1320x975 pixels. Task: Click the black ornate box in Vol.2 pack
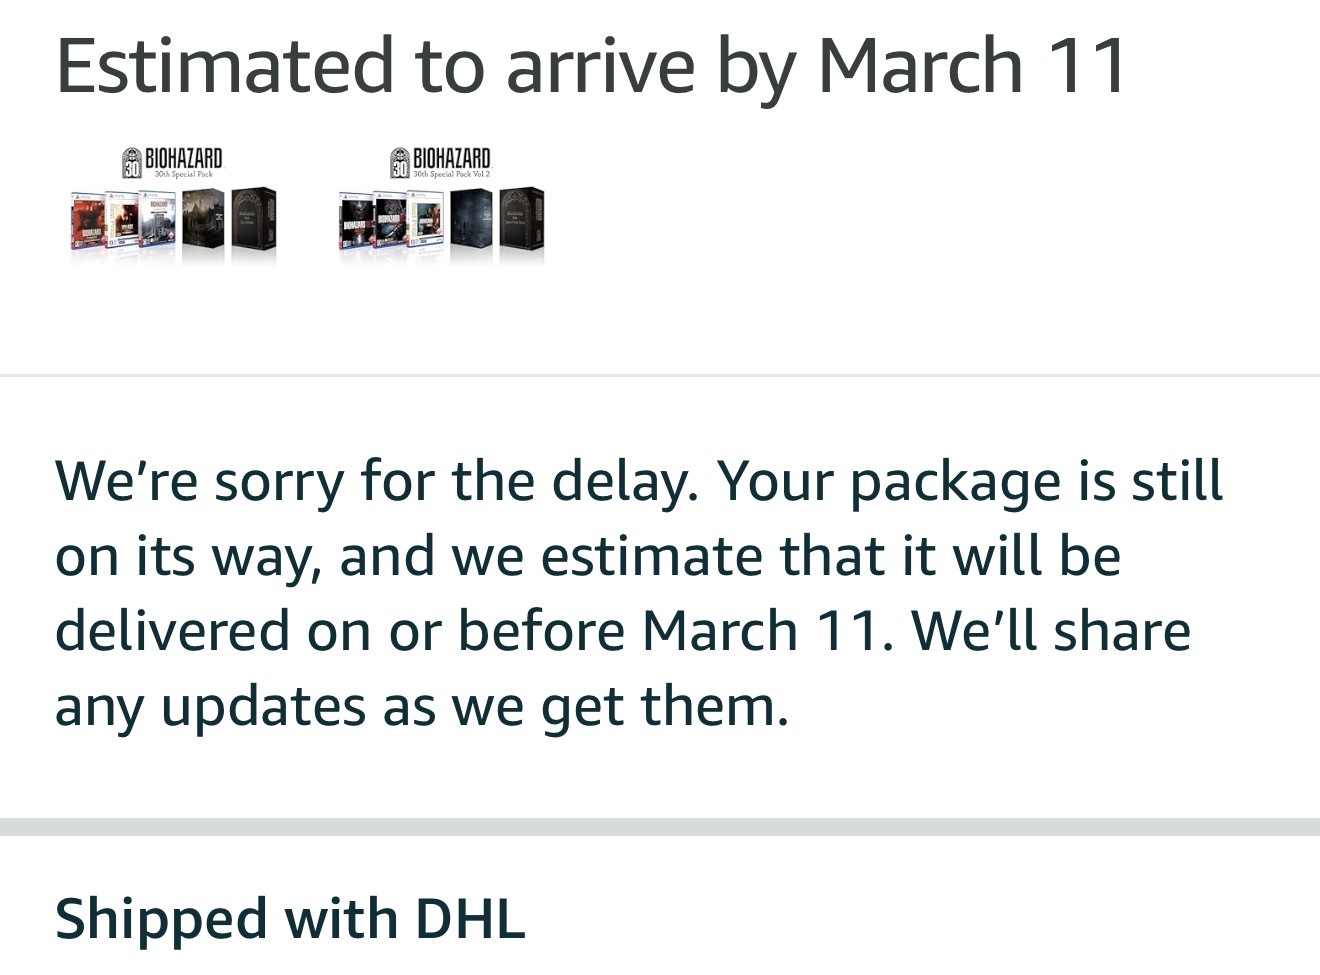click(x=521, y=219)
